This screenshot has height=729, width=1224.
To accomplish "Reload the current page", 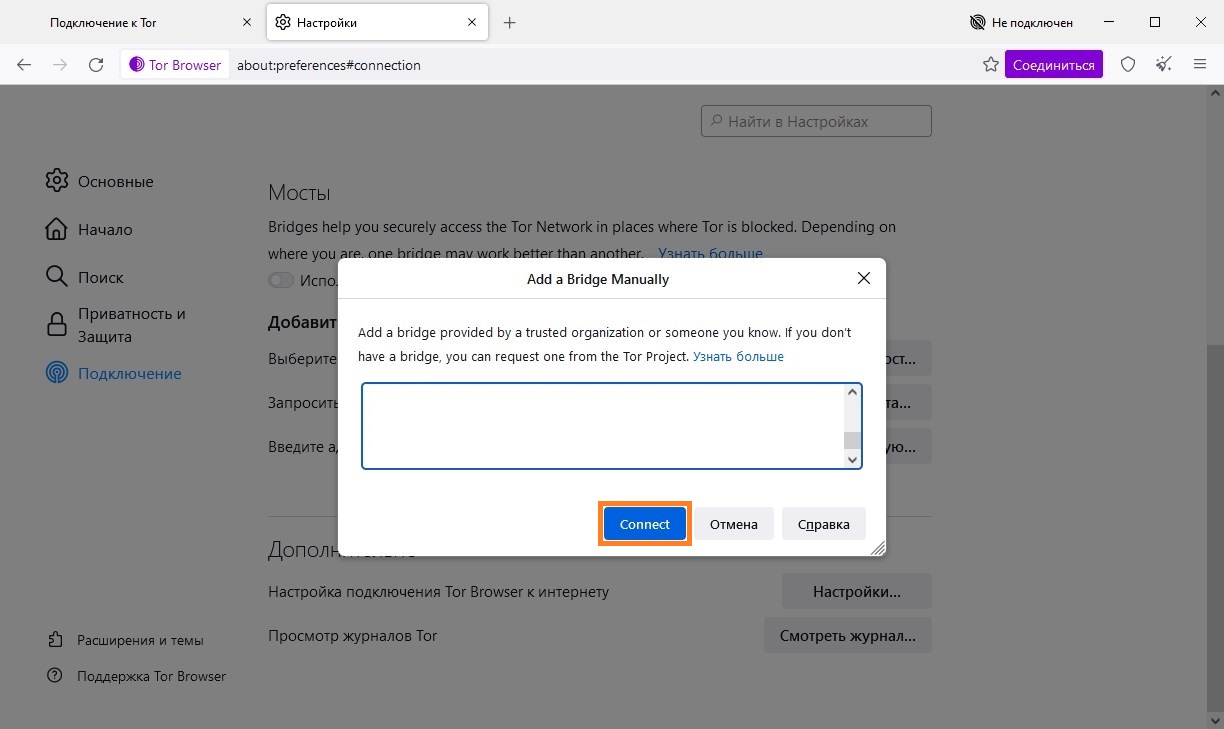I will (96, 65).
